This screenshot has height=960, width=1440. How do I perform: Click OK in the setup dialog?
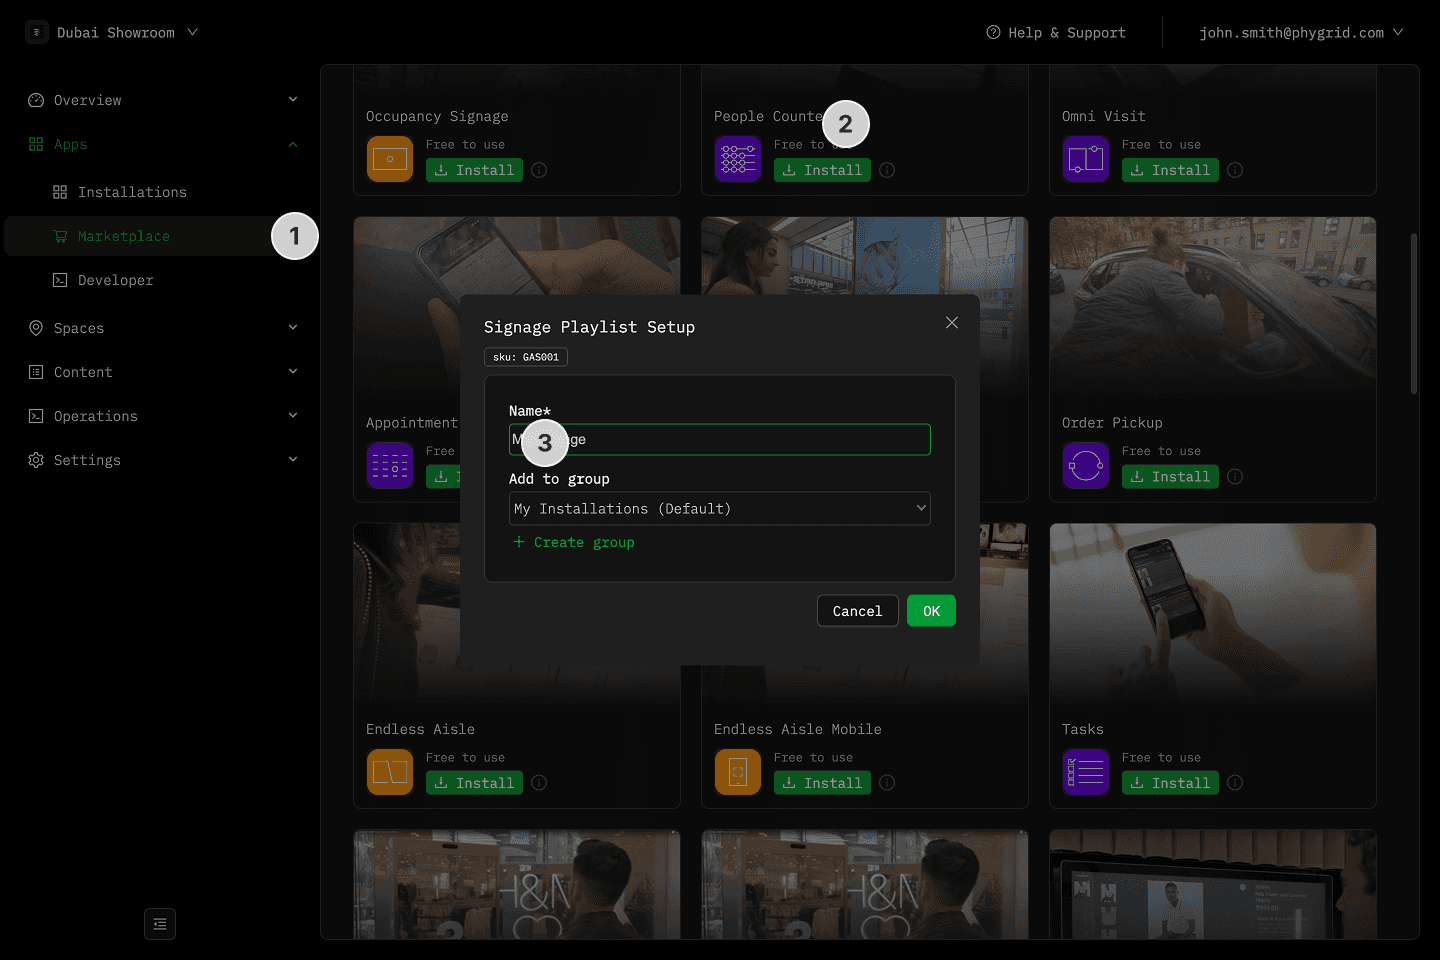(x=931, y=611)
